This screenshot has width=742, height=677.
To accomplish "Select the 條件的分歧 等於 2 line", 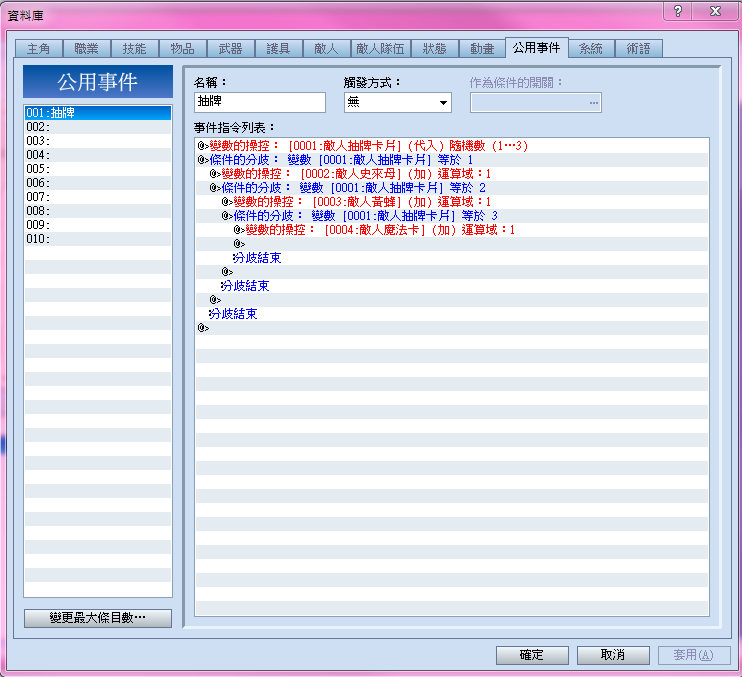I will tap(452, 187).
